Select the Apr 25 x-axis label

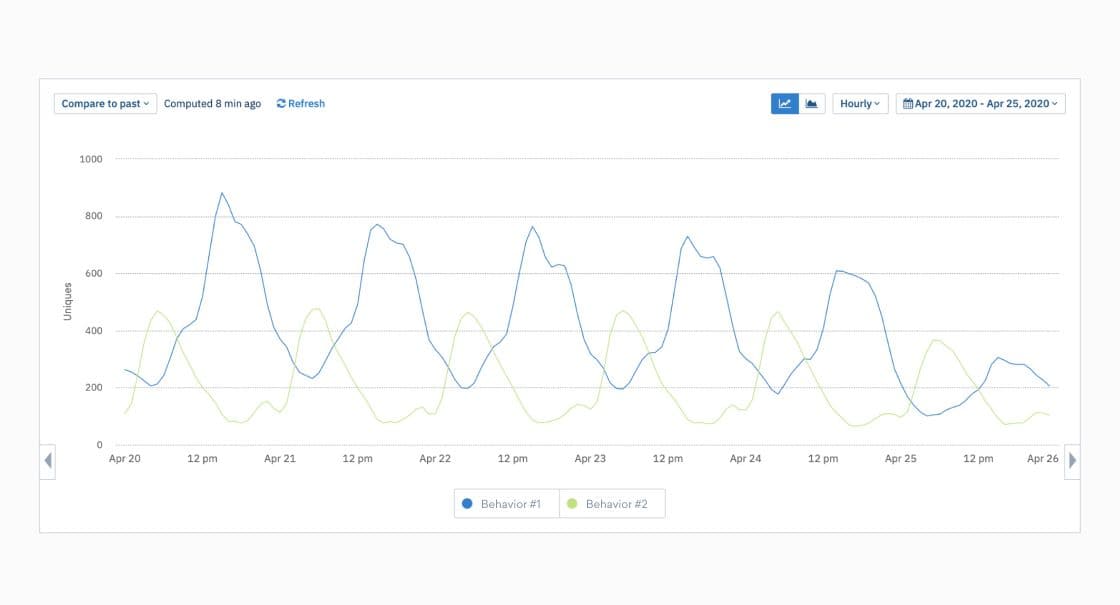[900, 459]
